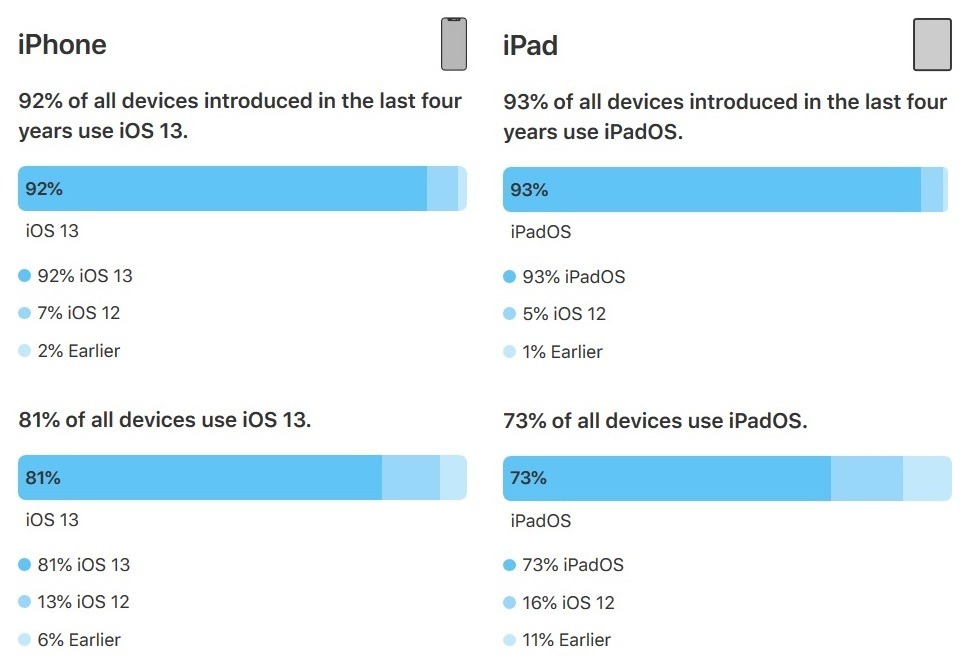The width and height of the screenshot is (973, 665).
Task: Click the "iPad" section heading
Action: click(x=530, y=46)
